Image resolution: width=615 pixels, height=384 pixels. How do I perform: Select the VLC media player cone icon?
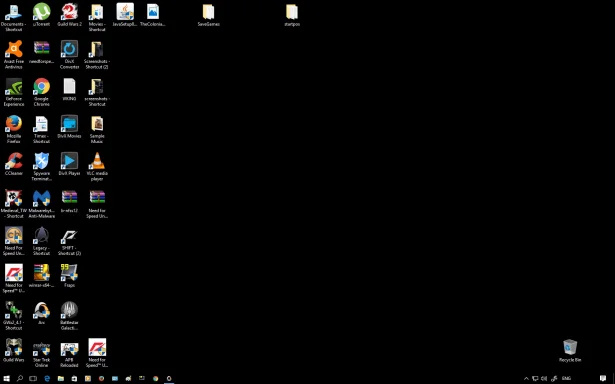(97, 166)
